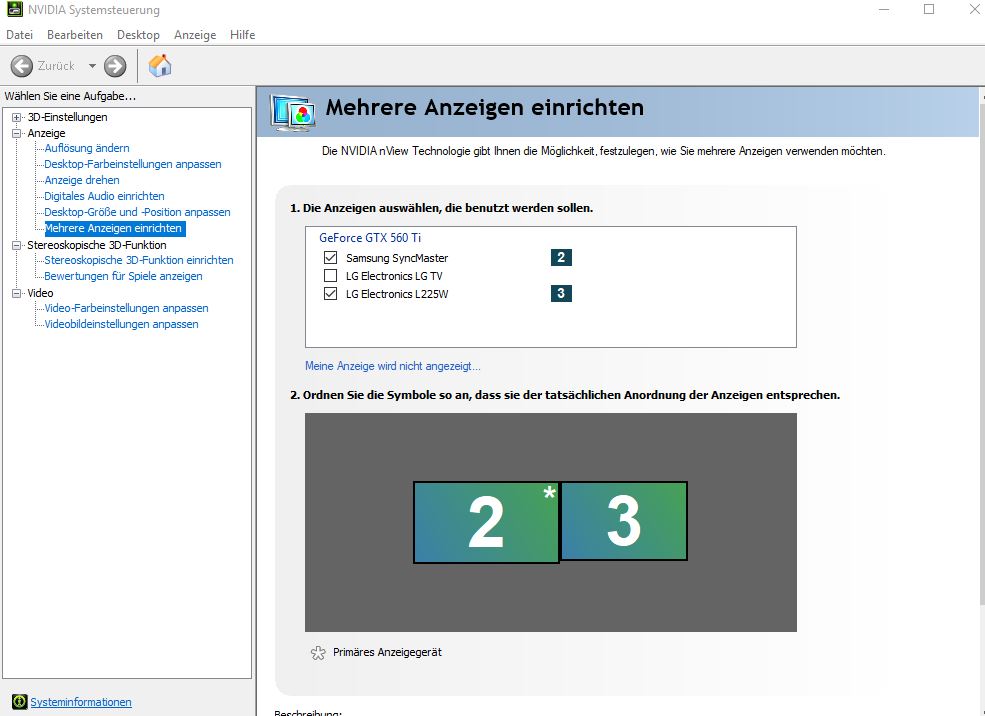Open Video-Farbeinstellungen anpassen
Screen dimensions: 985x716
click(x=126, y=308)
